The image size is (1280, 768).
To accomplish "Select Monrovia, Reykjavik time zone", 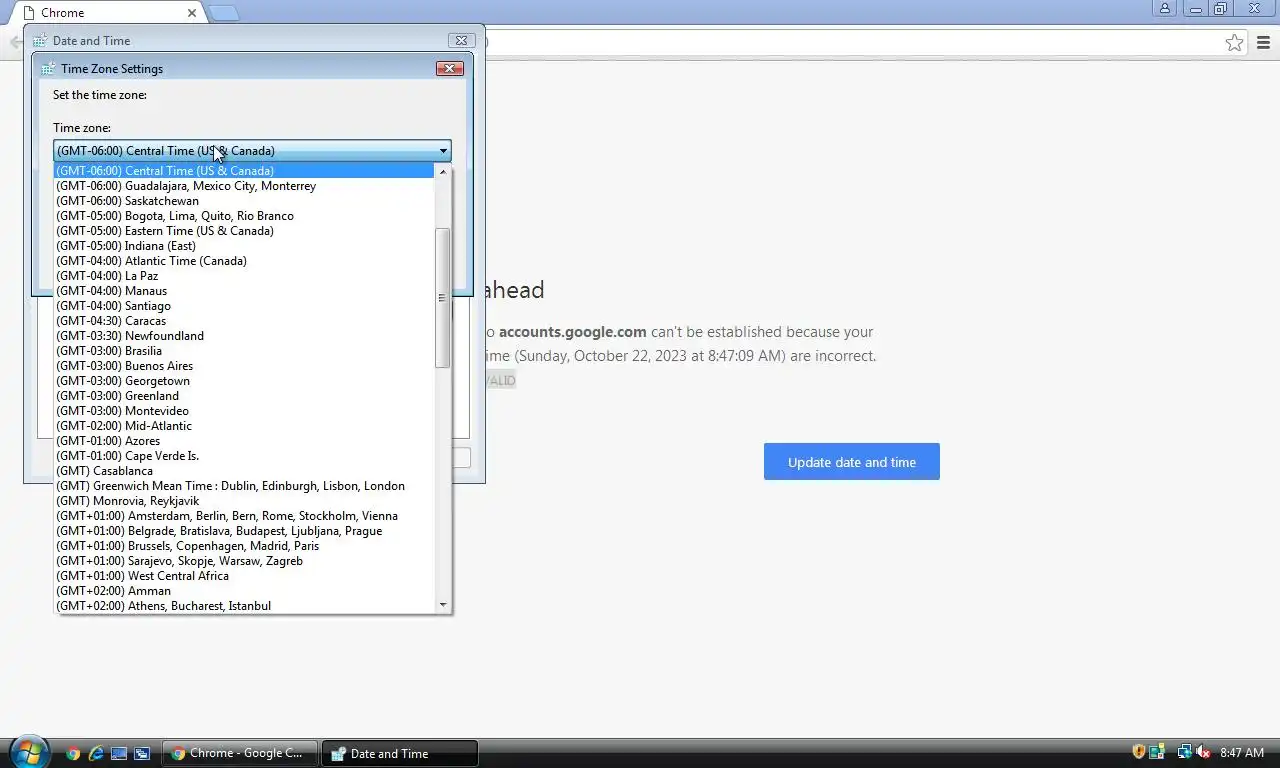I will [x=244, y=501].
